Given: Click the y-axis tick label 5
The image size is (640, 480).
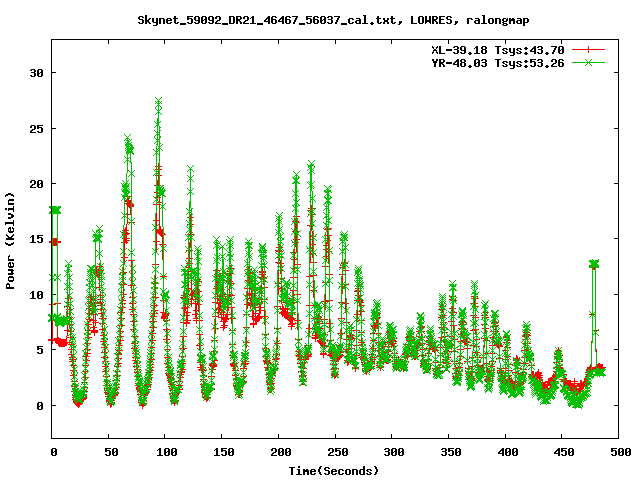Looking at the screenshot, I should [x=40, y=350].
